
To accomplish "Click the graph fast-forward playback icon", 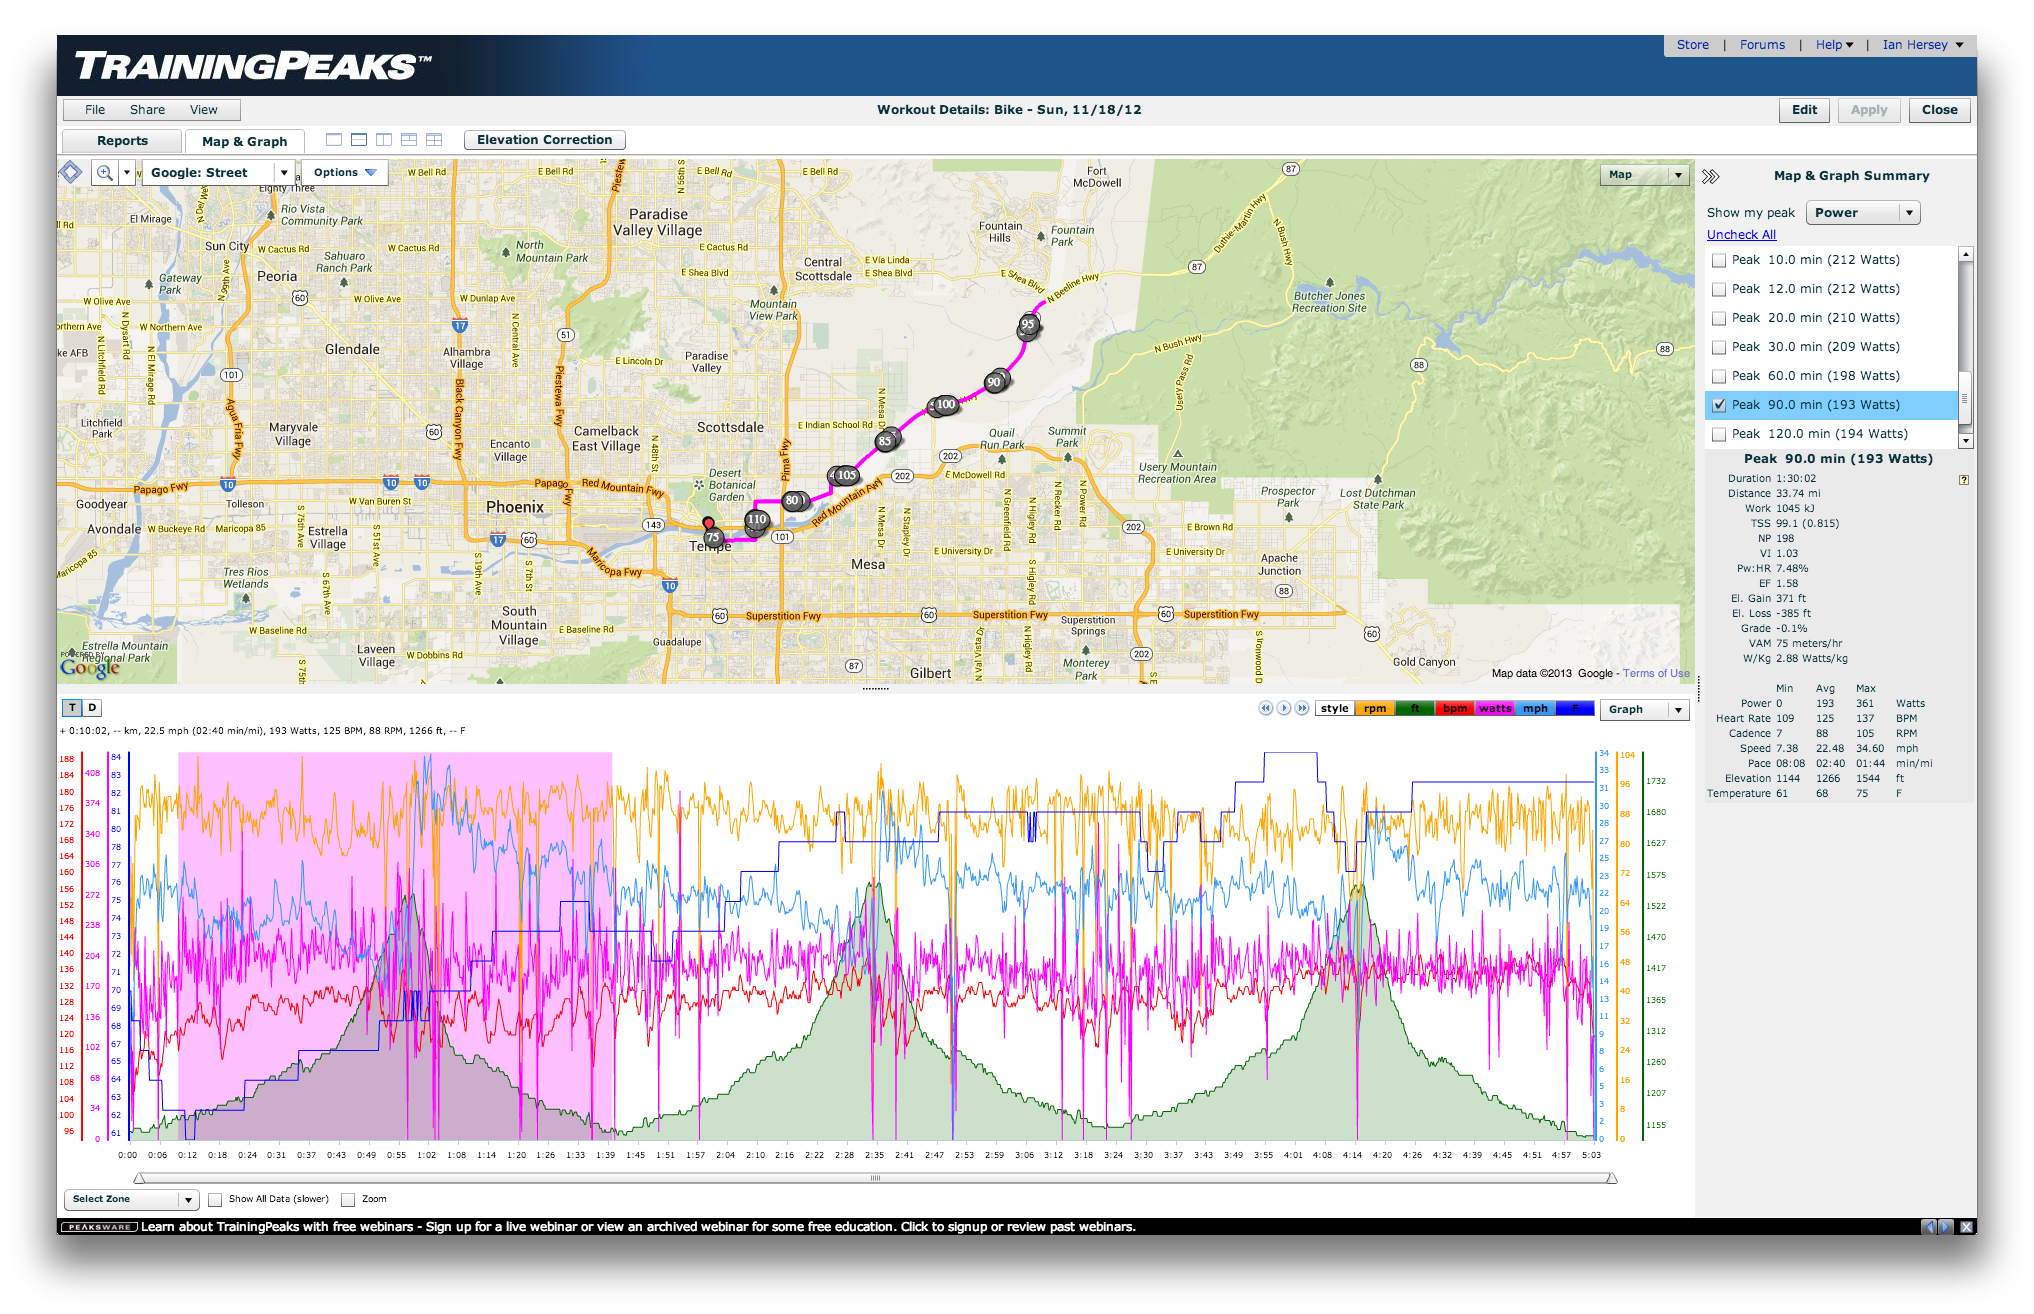I will (1302, 709).
